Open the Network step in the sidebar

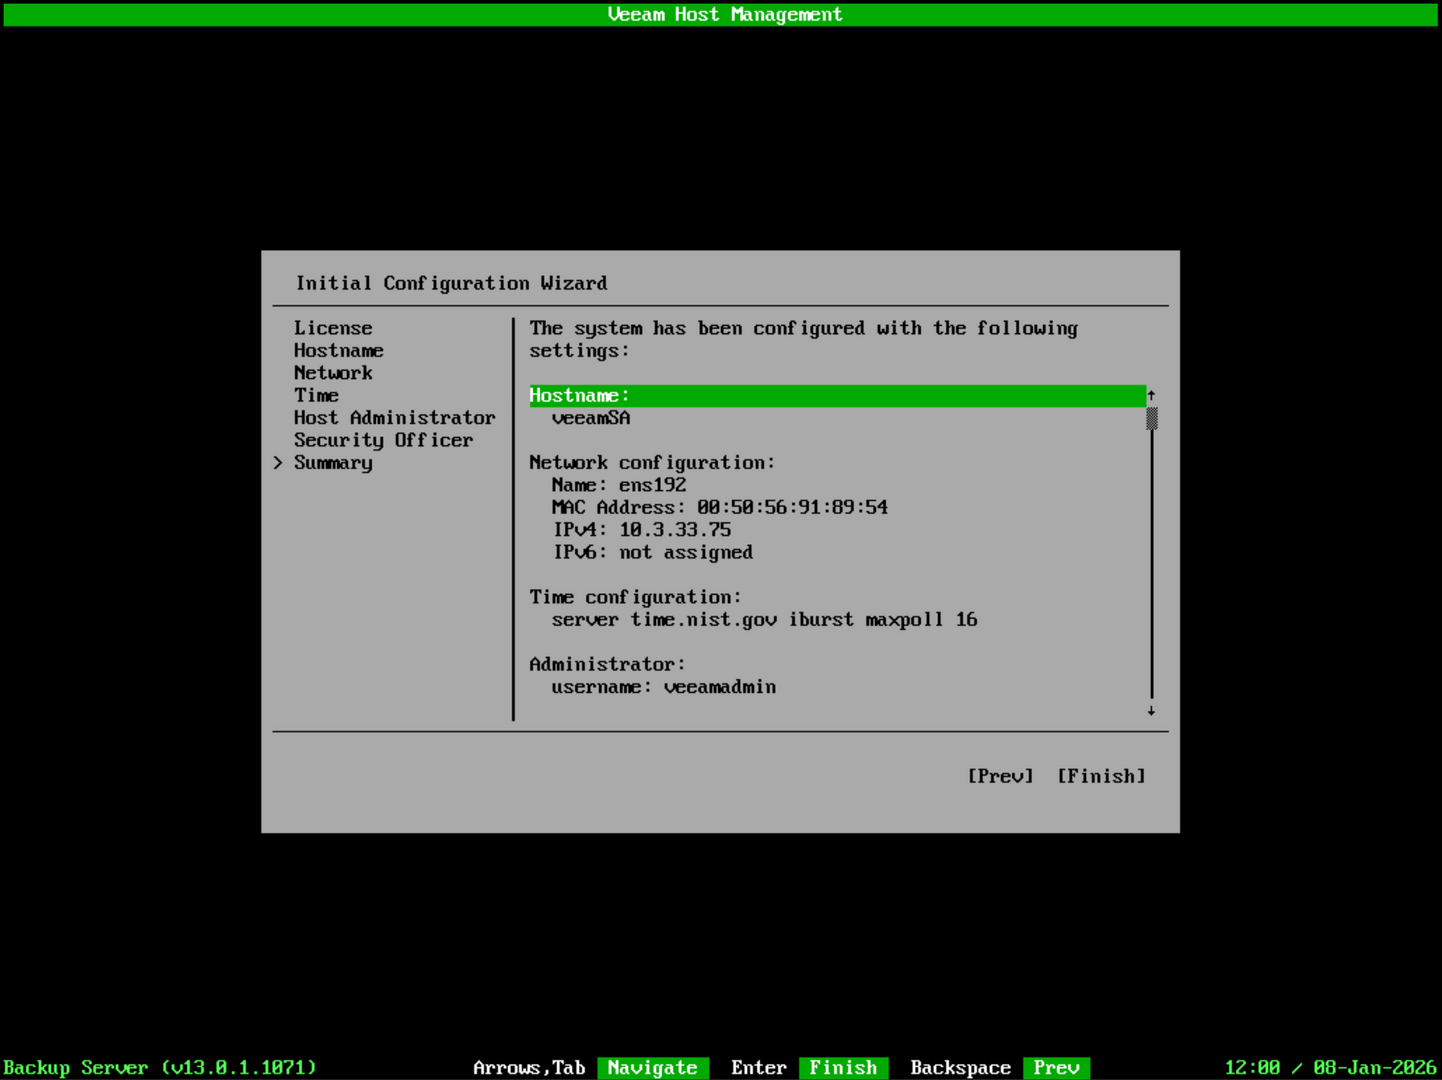pyautogui.click(x=333, y=373)
